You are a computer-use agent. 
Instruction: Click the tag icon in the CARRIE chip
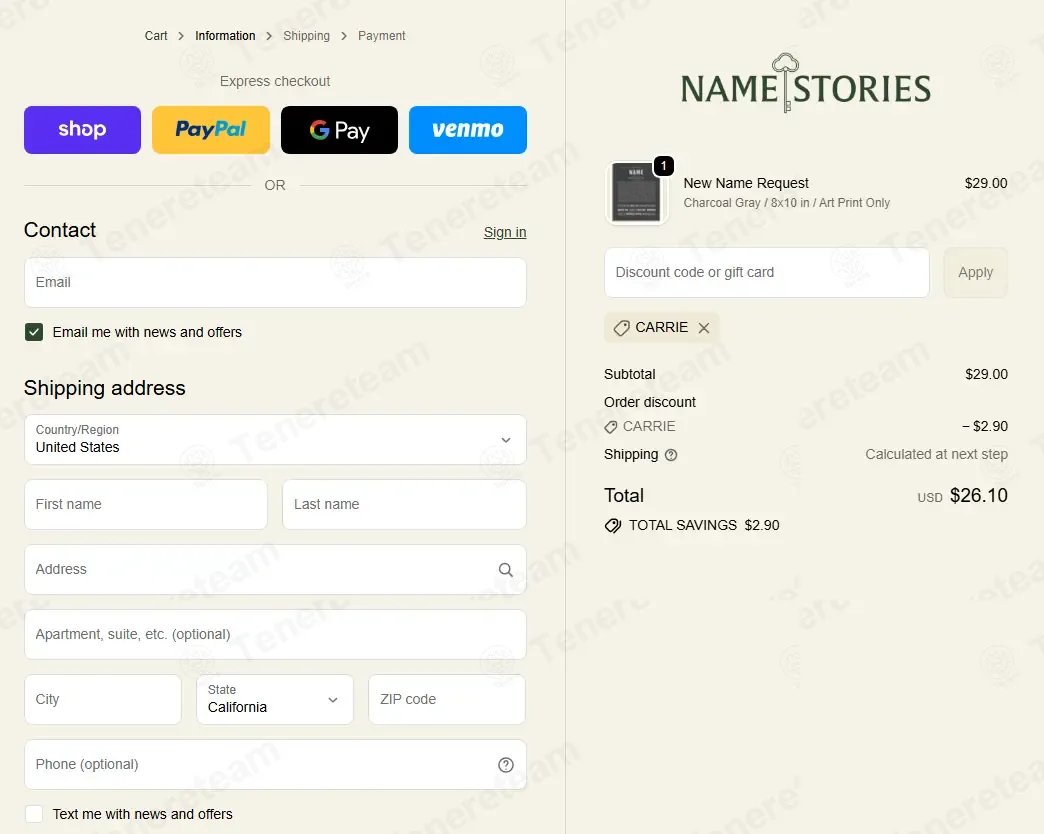(x=621, y=327)
